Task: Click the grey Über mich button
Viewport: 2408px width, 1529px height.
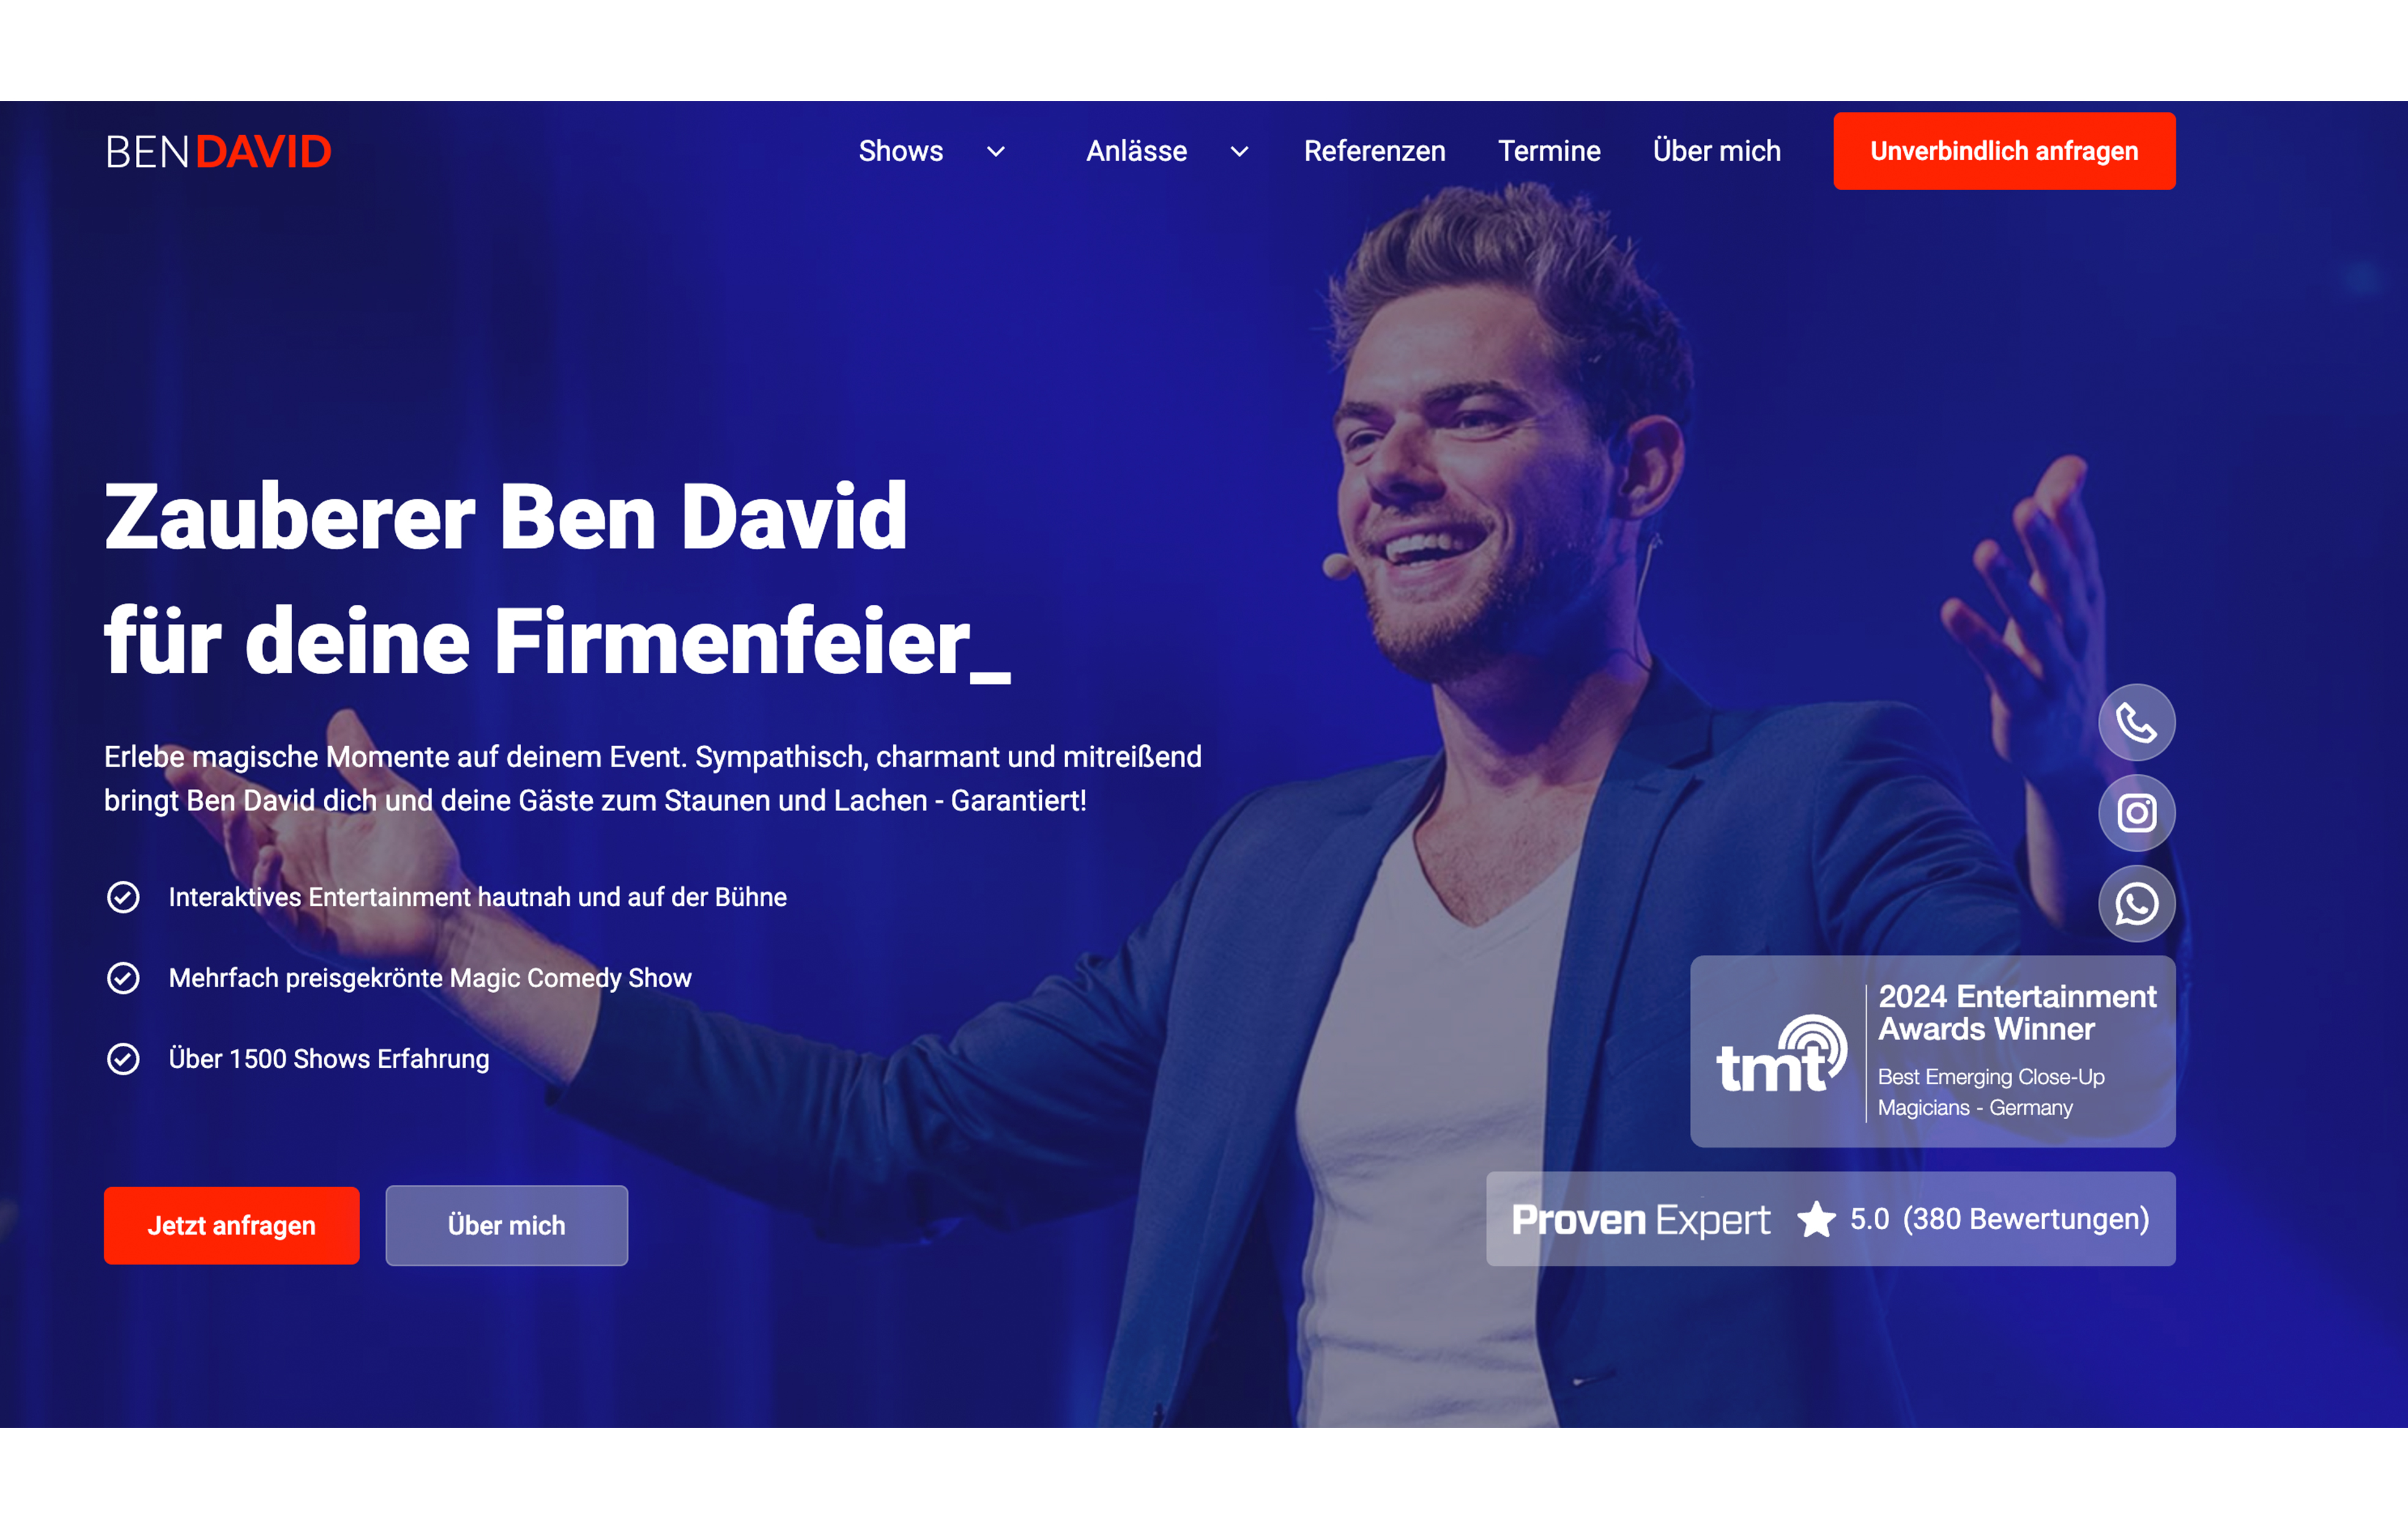Action: [507, 1226]
